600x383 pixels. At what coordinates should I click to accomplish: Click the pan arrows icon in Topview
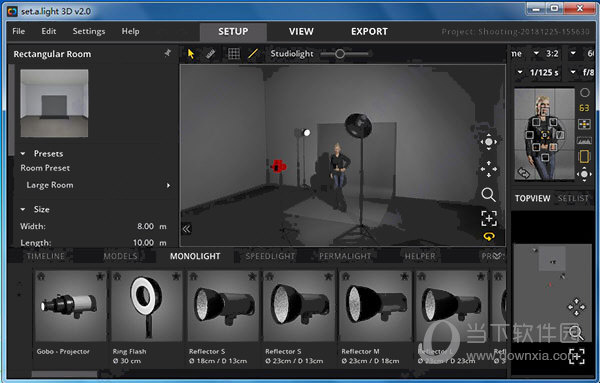(x=576, y=307)
